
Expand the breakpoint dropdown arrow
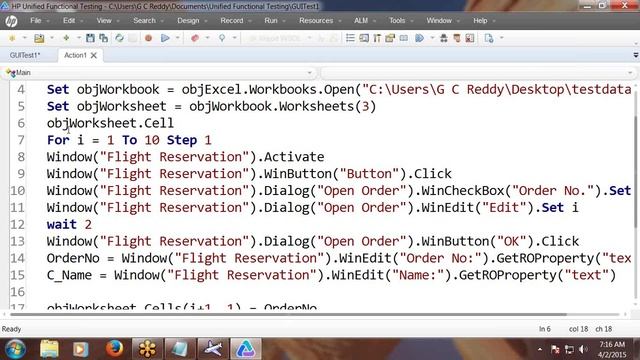point(207,38)
